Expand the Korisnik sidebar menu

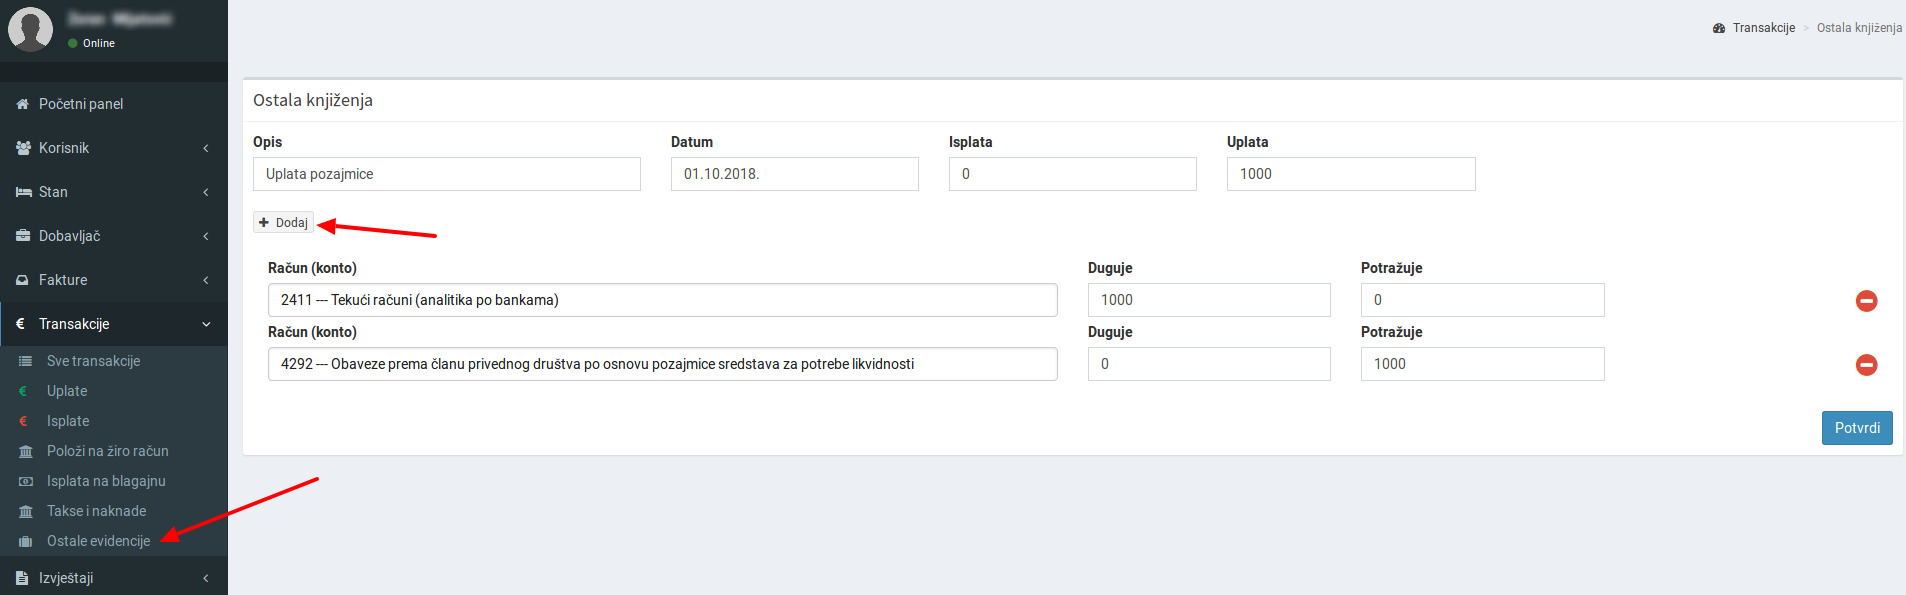tap(114, 148)
